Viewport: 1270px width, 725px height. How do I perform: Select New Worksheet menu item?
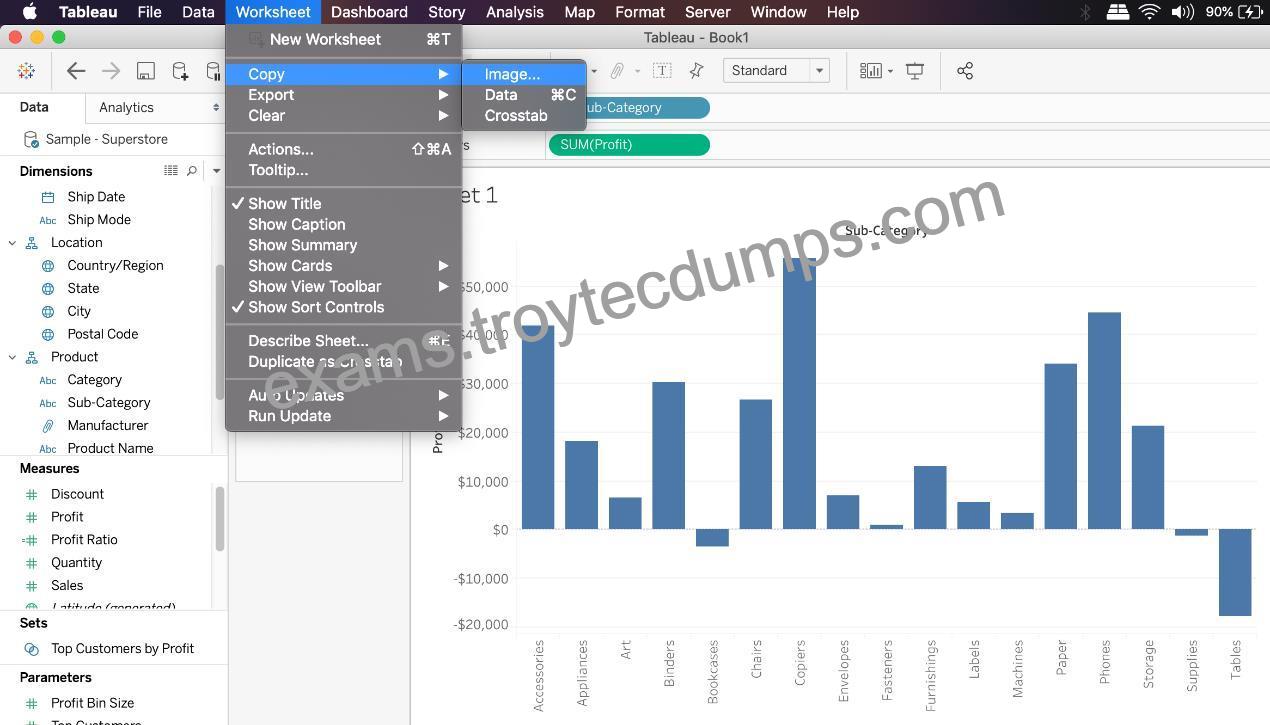[344, 40]
